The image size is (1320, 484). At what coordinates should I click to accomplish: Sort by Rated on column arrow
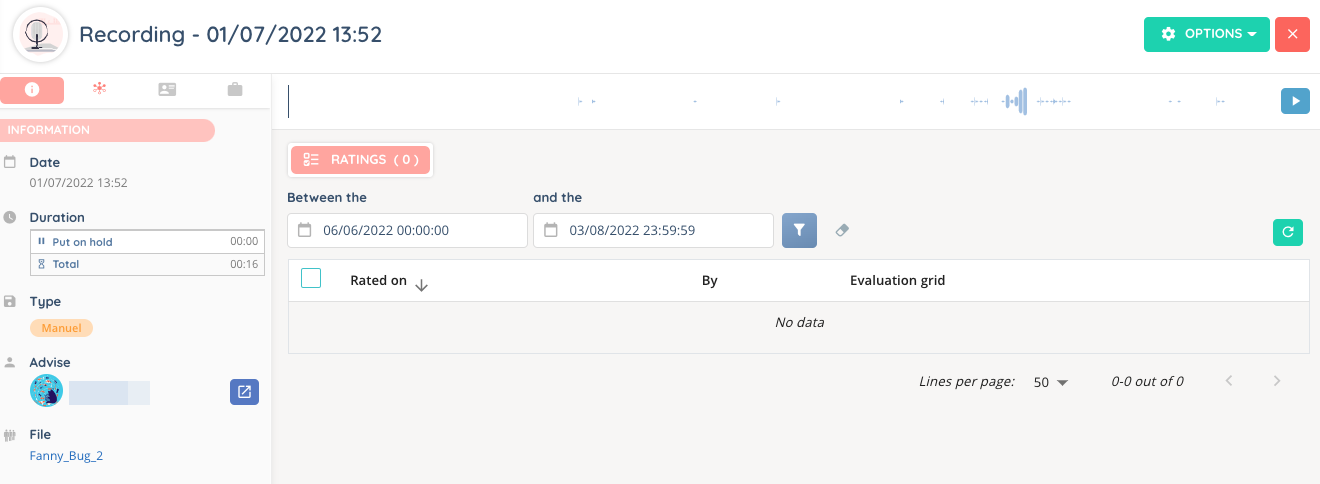[421, 284]
